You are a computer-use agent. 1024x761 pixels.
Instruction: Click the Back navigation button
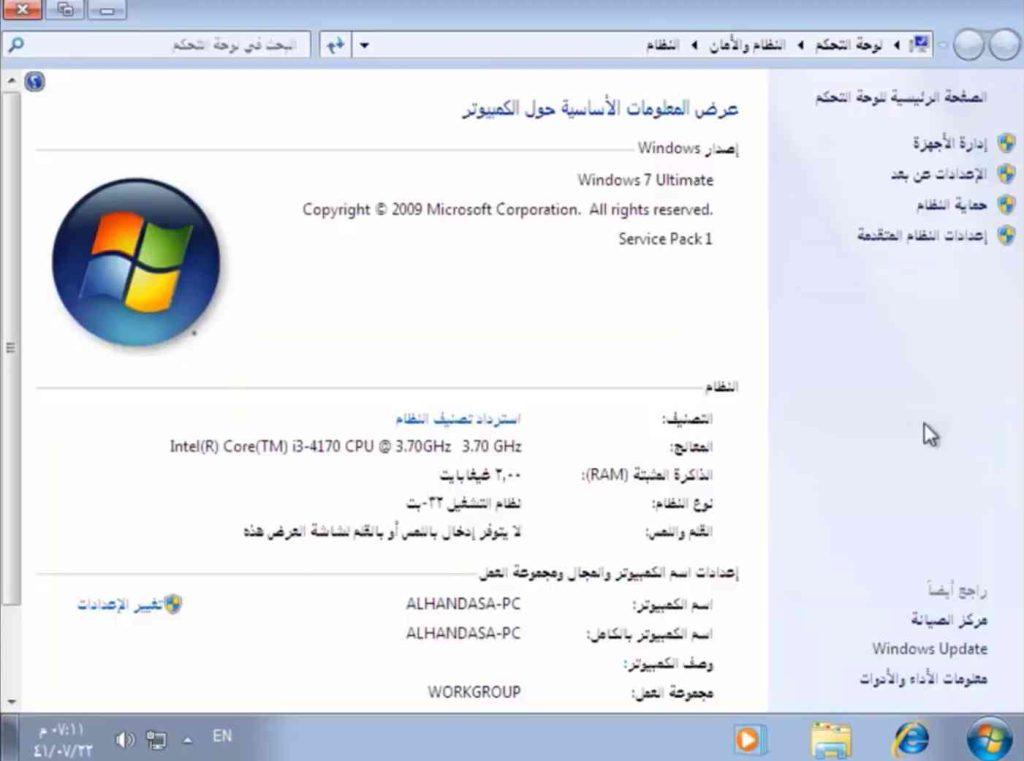coord(1002,45)
